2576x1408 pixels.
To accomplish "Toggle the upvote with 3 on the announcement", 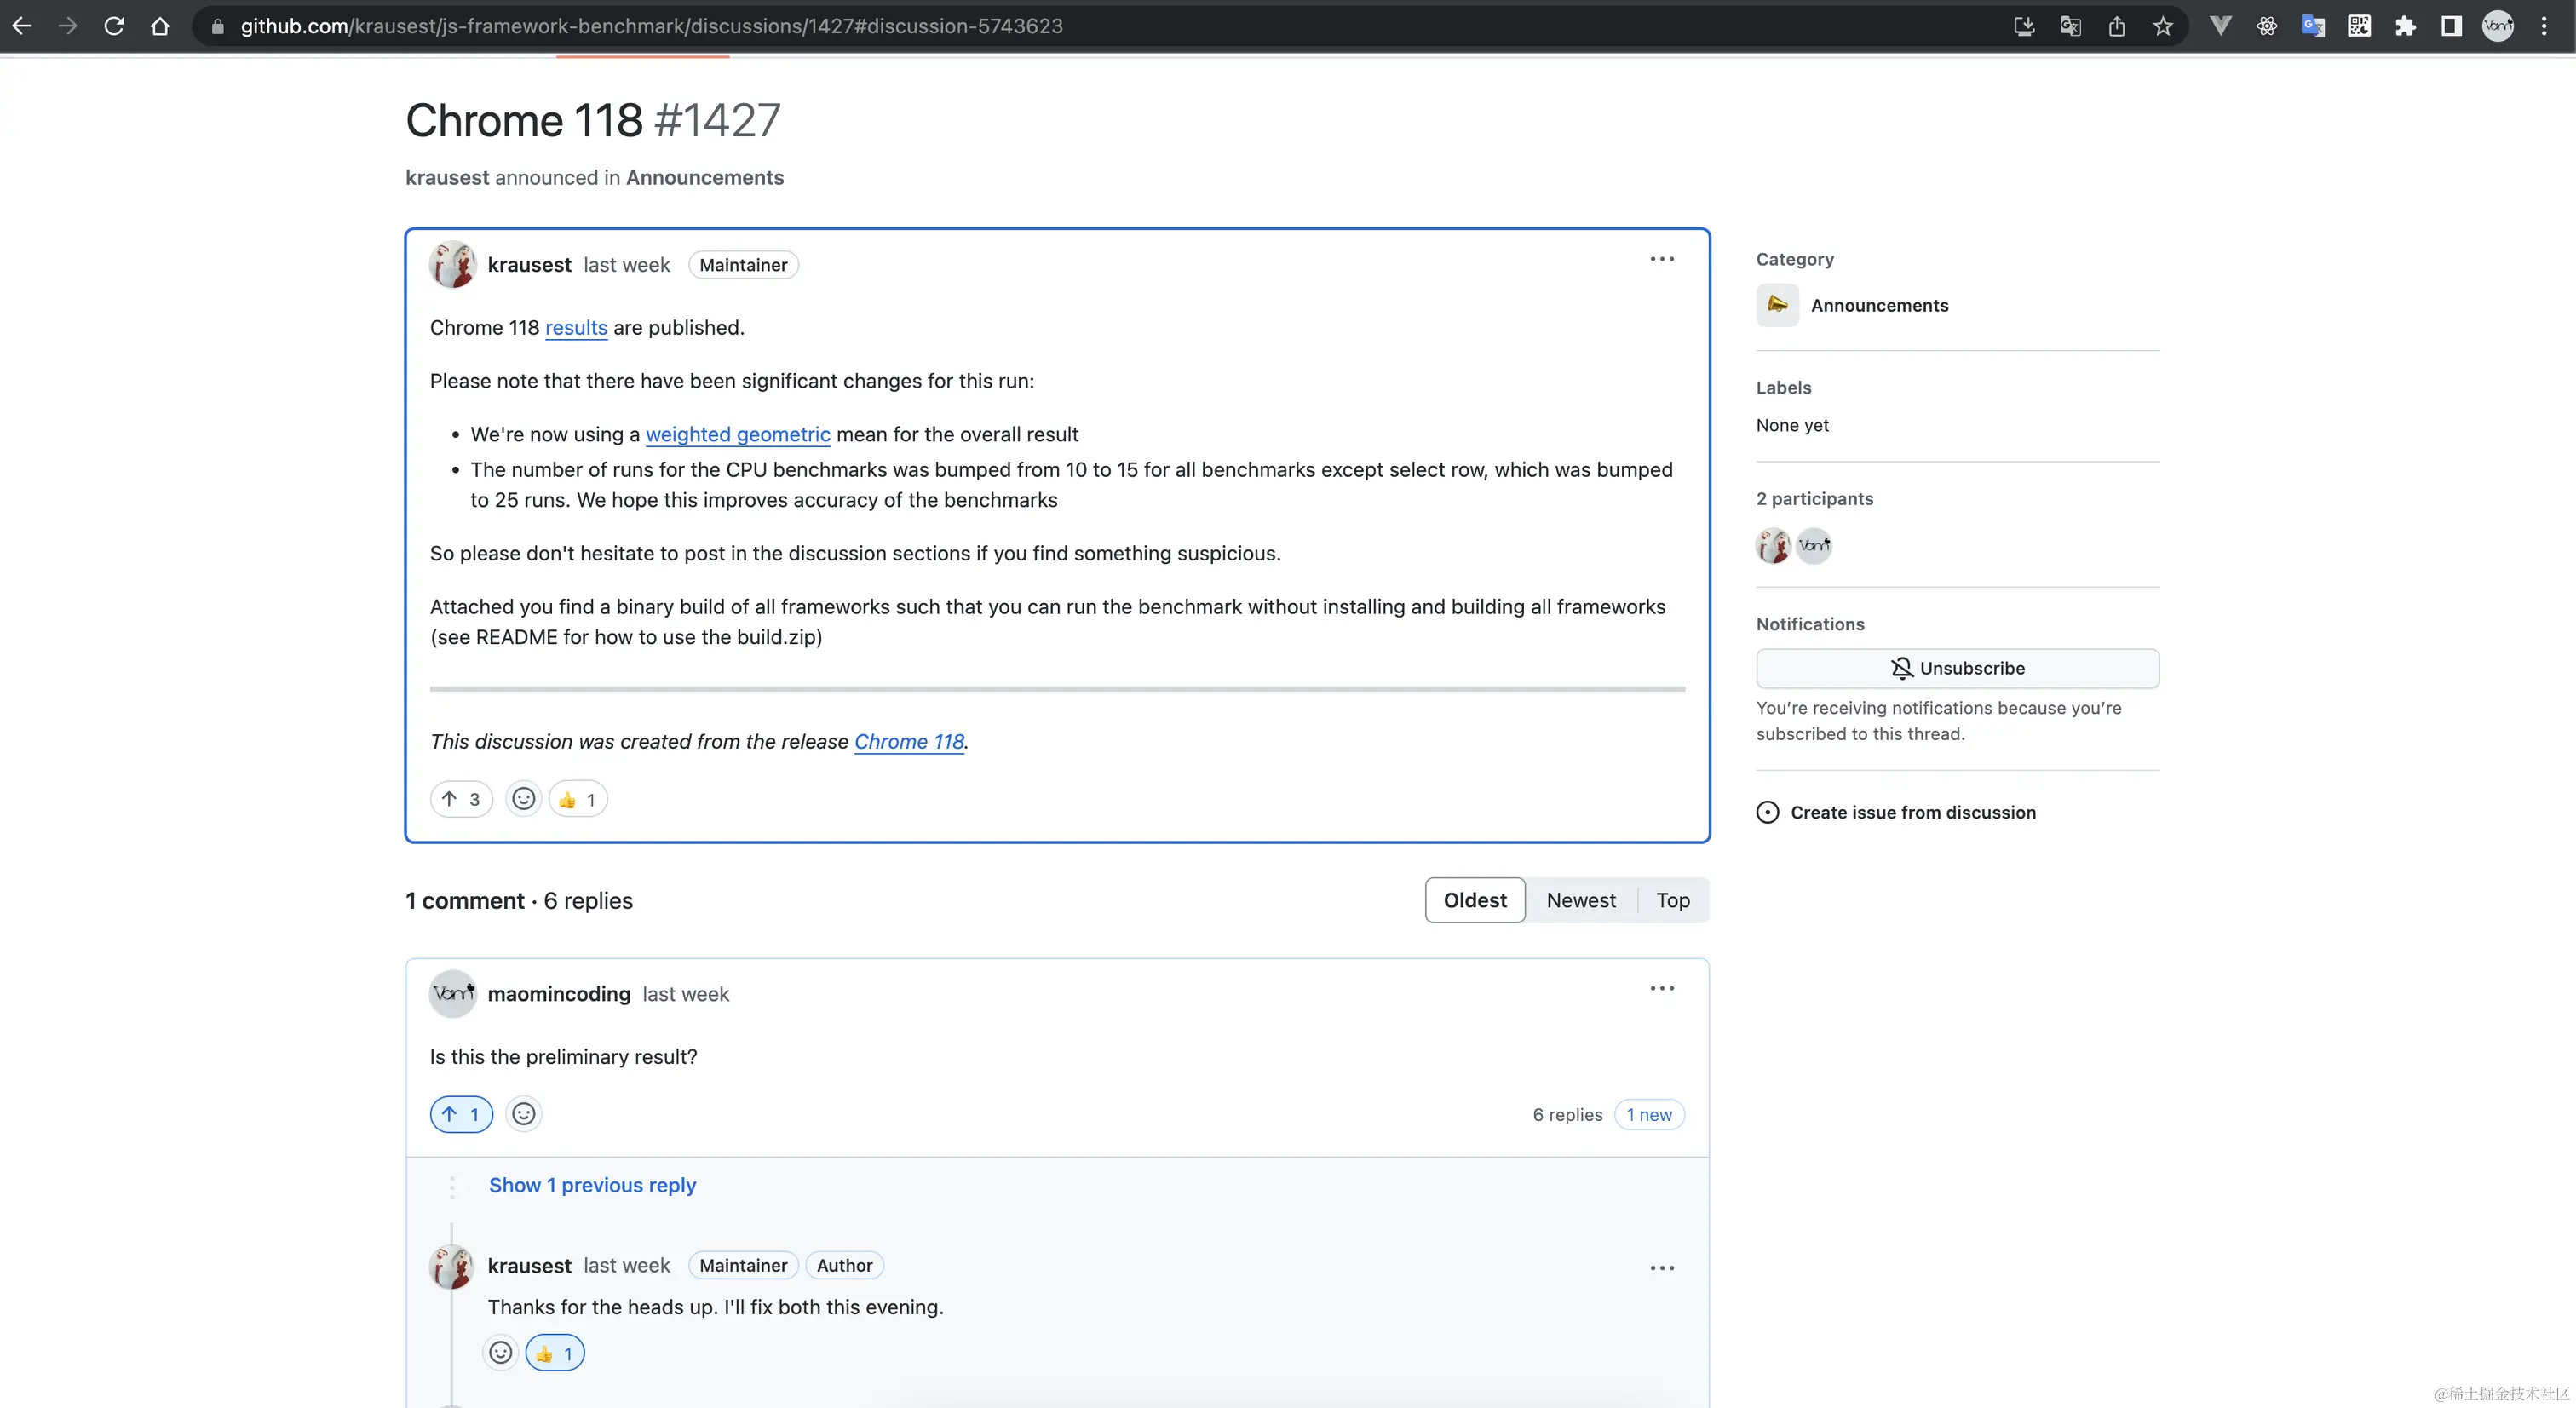I will tap(461, 799).
